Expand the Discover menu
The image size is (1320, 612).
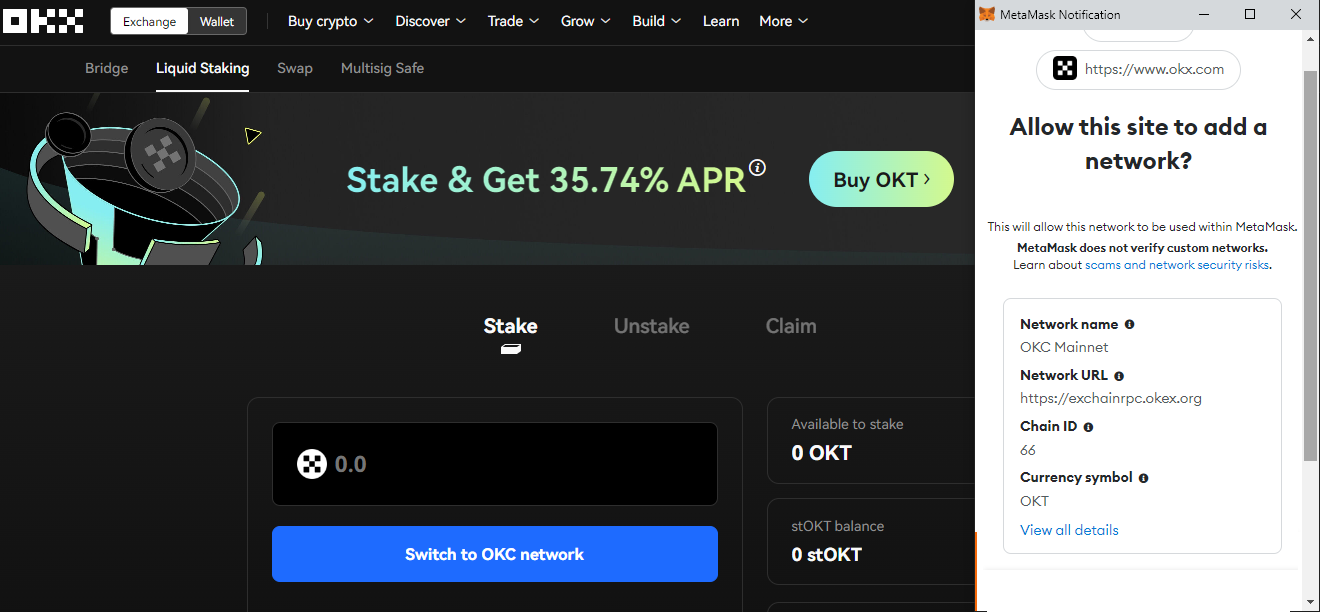[x=430, y=21]
